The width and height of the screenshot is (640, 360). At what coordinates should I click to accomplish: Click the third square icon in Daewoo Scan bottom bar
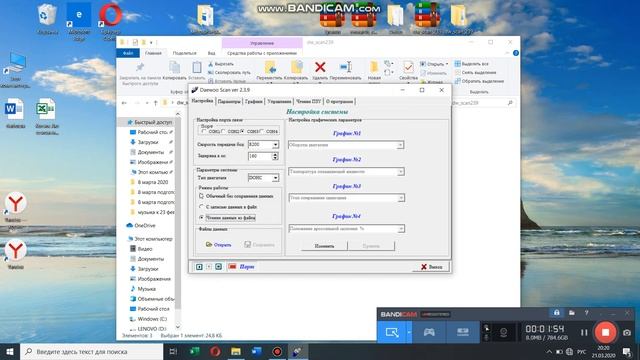pyautogui.click(x=218, y=267)
